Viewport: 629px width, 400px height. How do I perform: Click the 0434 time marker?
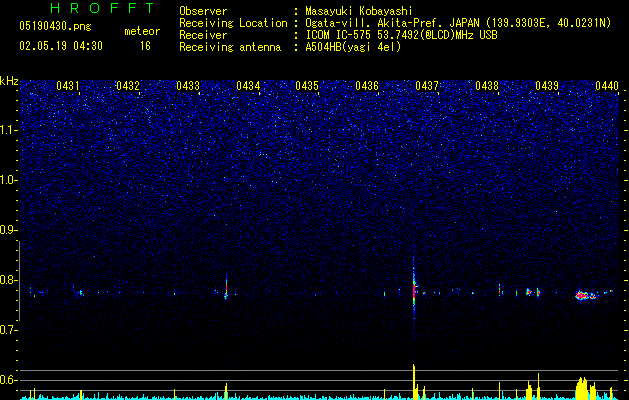click(x=248, y=86)
